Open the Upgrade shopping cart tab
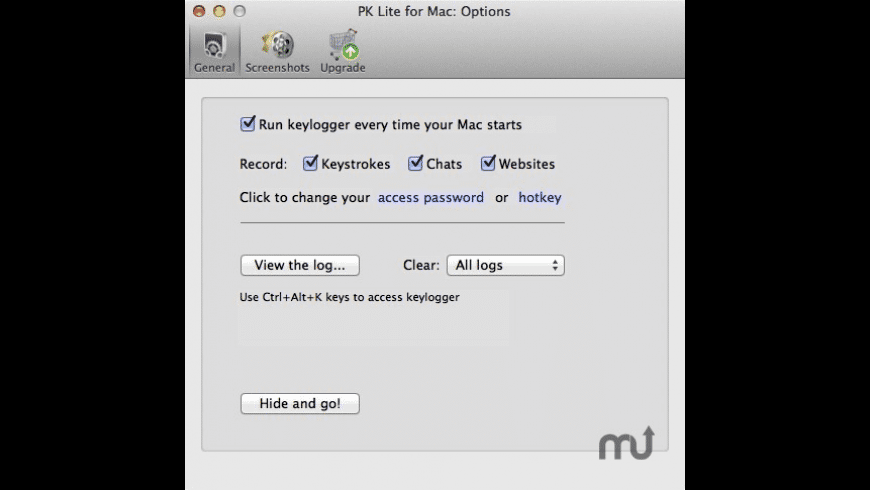 (x=342, y=53)
